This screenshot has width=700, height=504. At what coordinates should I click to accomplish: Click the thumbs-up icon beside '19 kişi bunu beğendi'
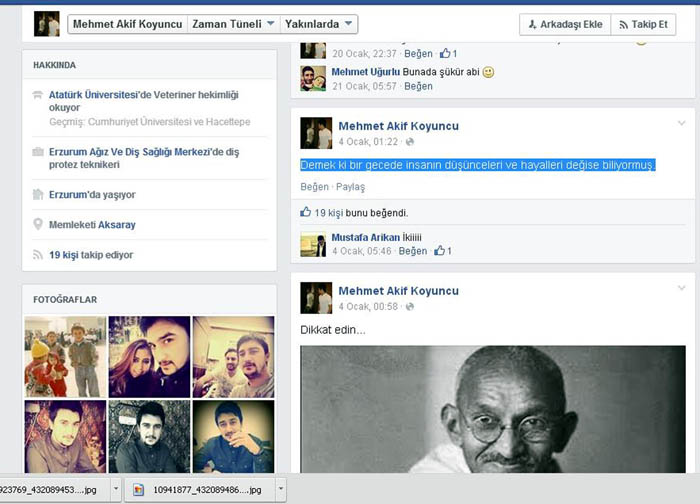(306, 213)
